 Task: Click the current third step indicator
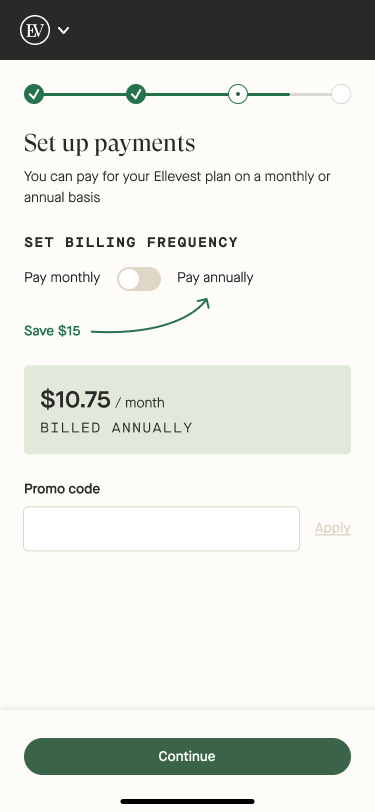(x=238, y=94)
